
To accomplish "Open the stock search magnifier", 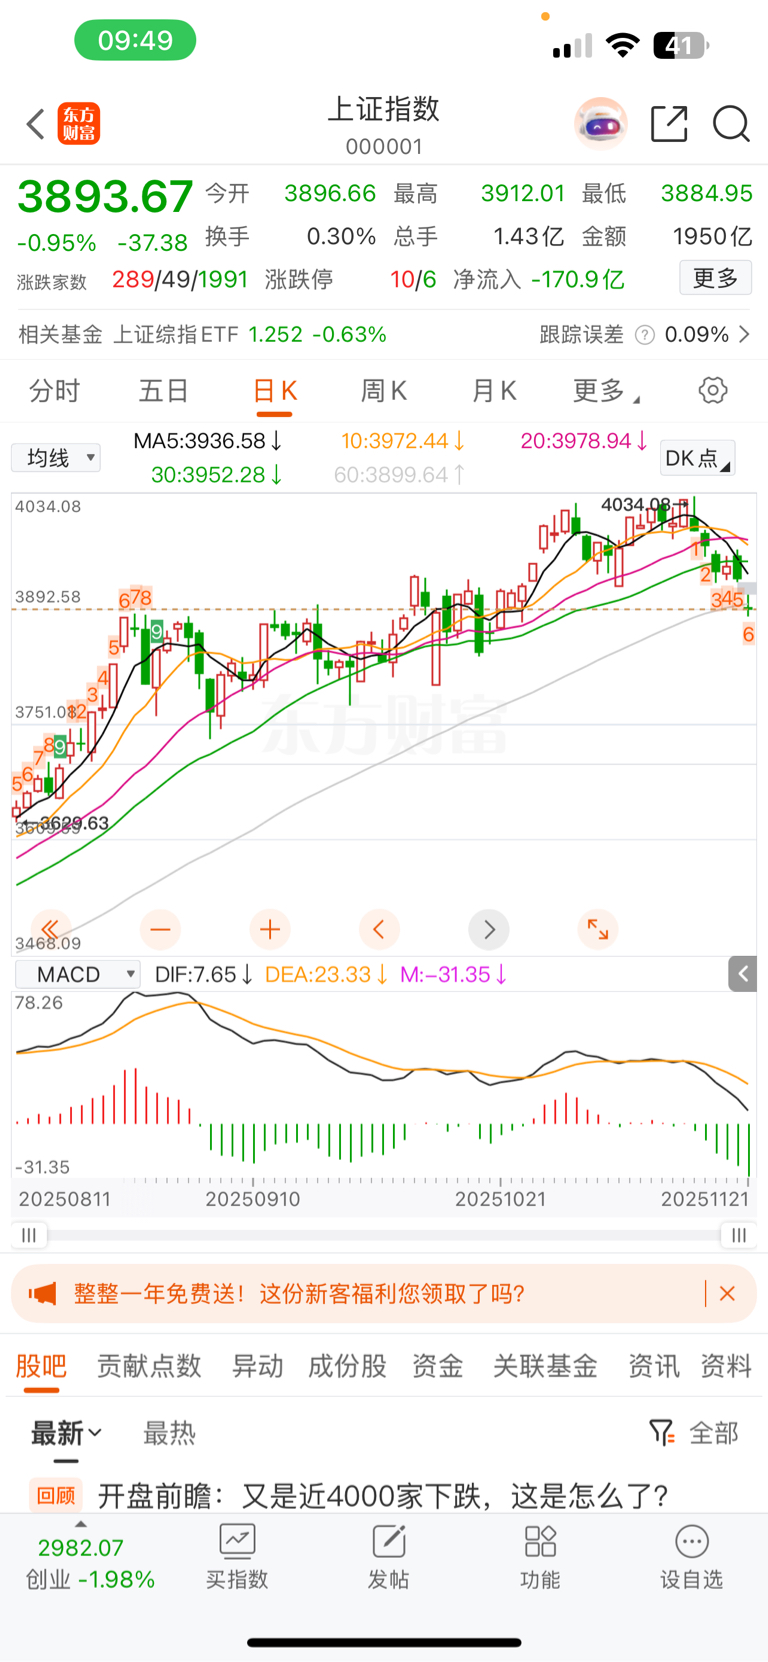I will [x=731, y=124].
